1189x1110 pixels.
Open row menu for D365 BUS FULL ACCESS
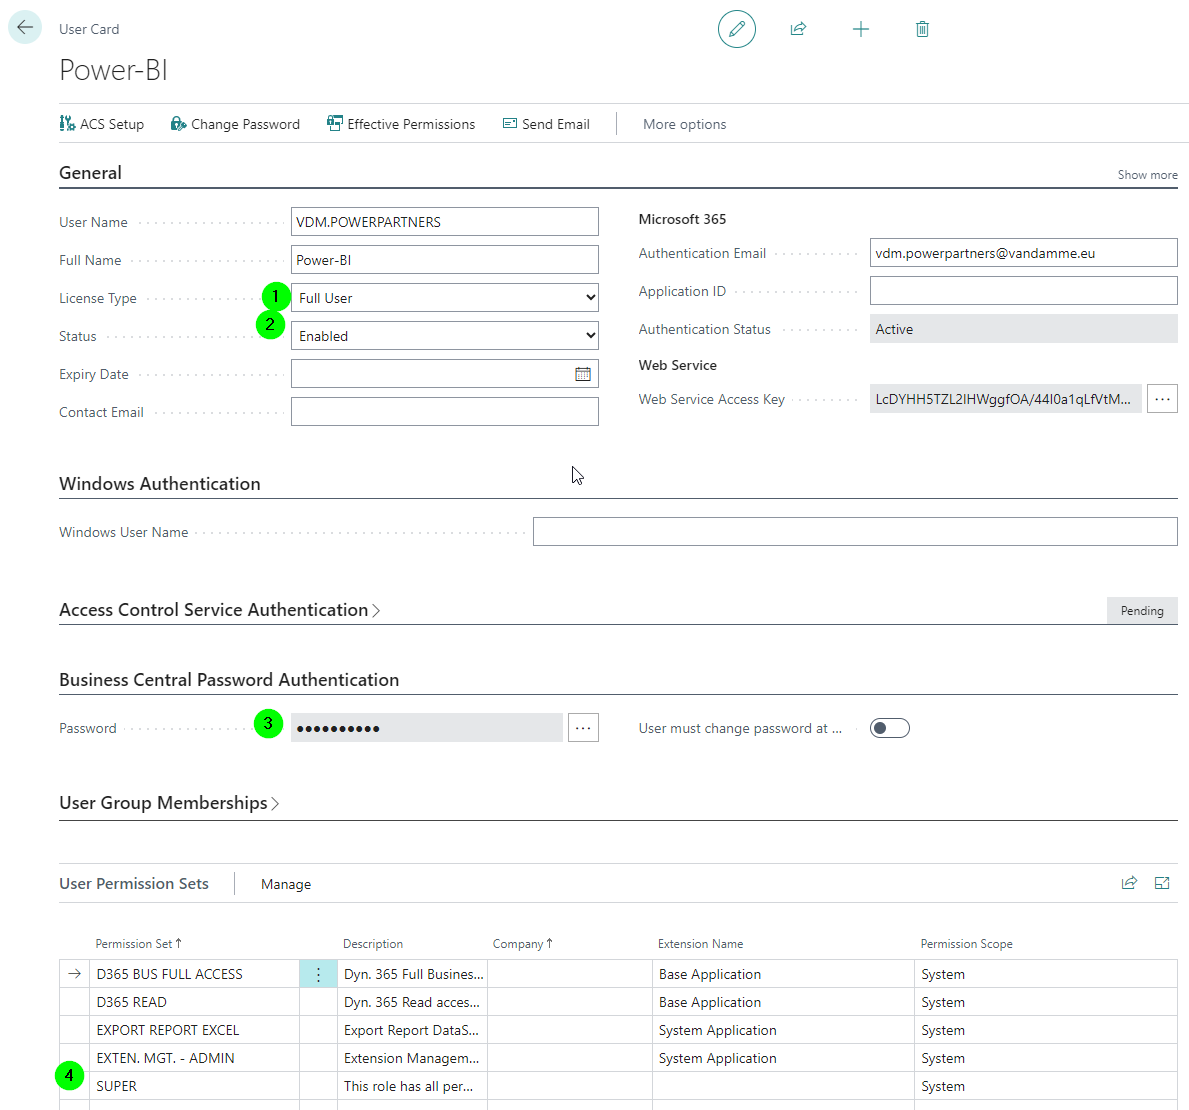(x=318, y=974)
